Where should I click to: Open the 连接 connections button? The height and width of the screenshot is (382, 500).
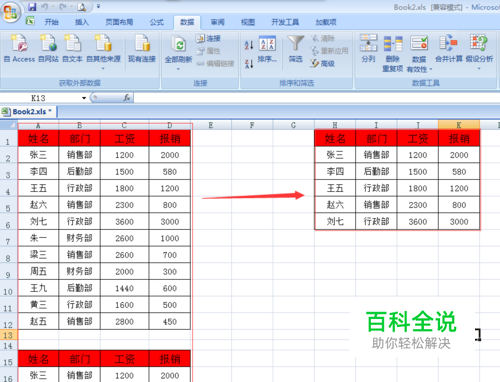208,39
